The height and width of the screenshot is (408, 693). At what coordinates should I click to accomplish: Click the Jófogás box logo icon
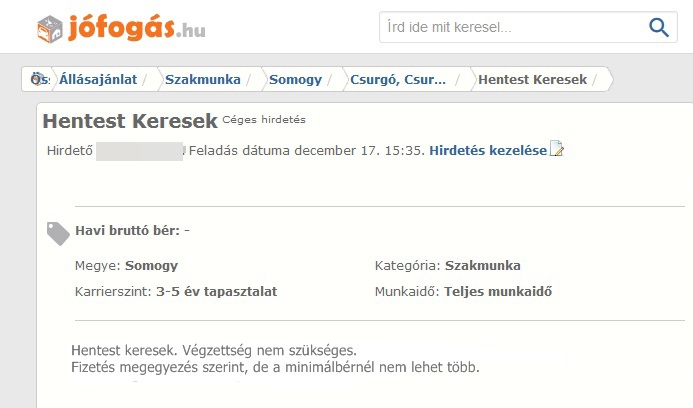pos(50,29)
